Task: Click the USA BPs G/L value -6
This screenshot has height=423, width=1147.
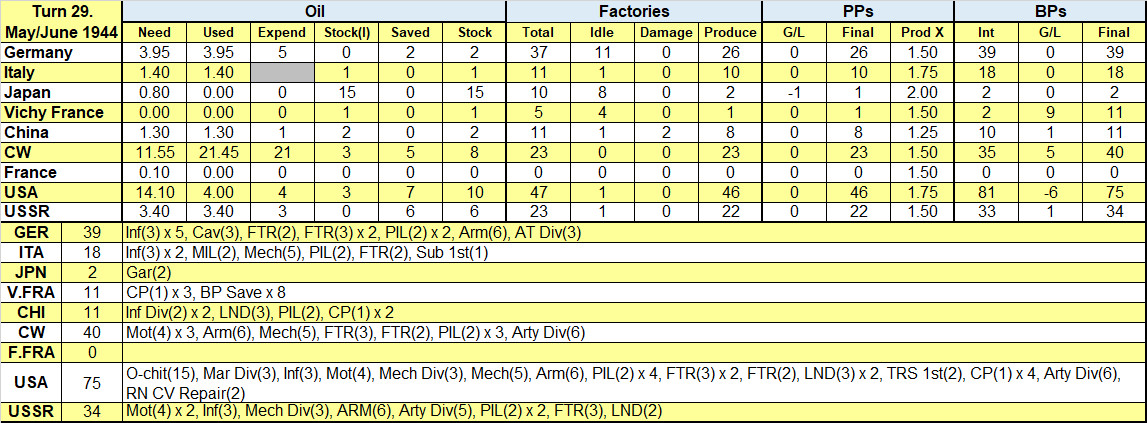Action: (1050, 192)
